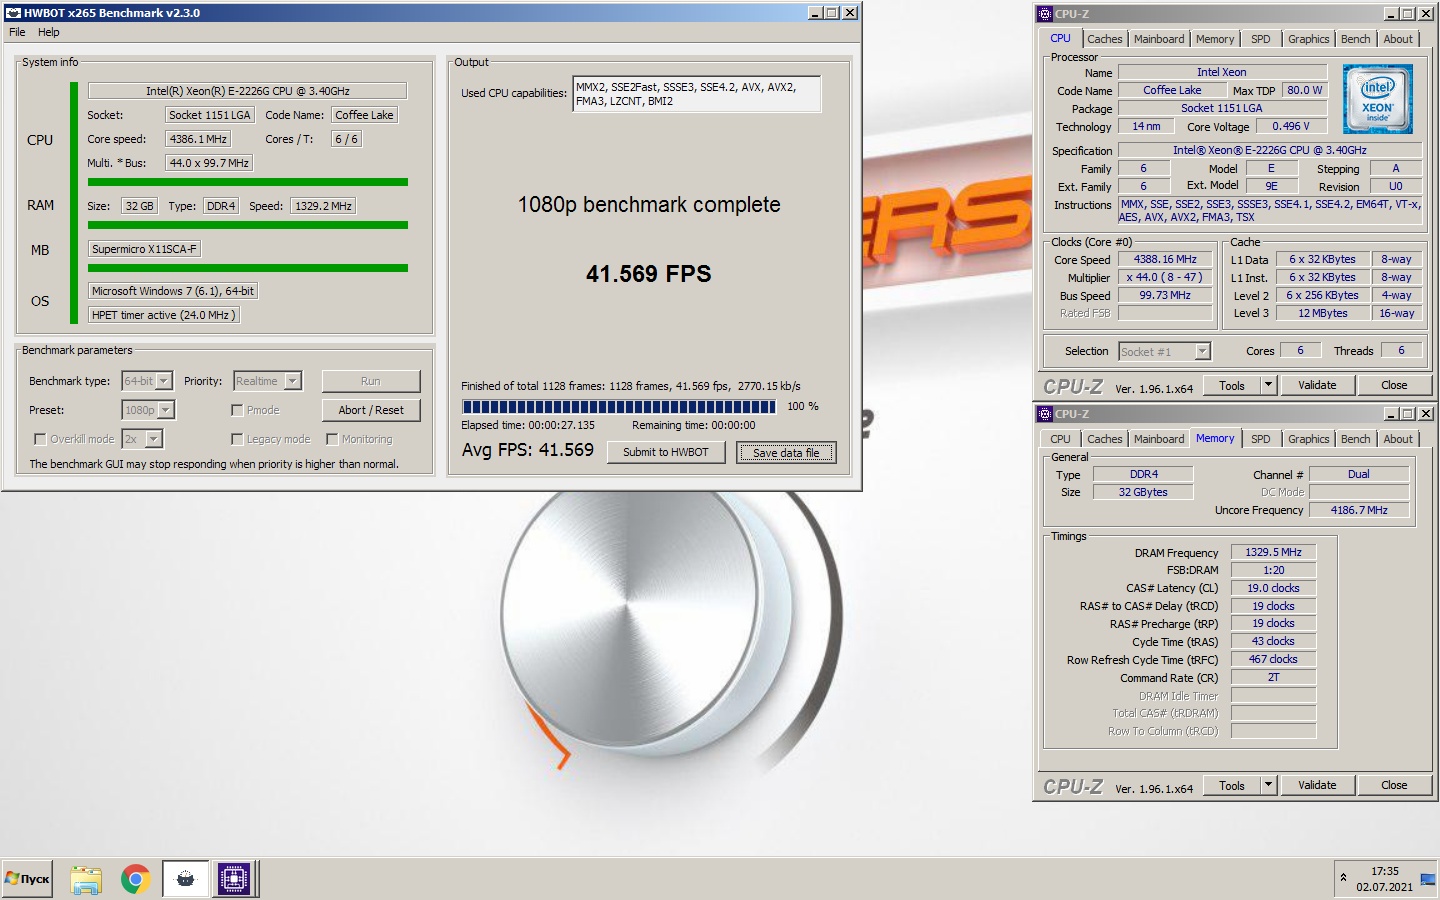1440x900 pixels.
Task: Click Validate in upper CPU-Z window
Action: tap(1317, 385)
